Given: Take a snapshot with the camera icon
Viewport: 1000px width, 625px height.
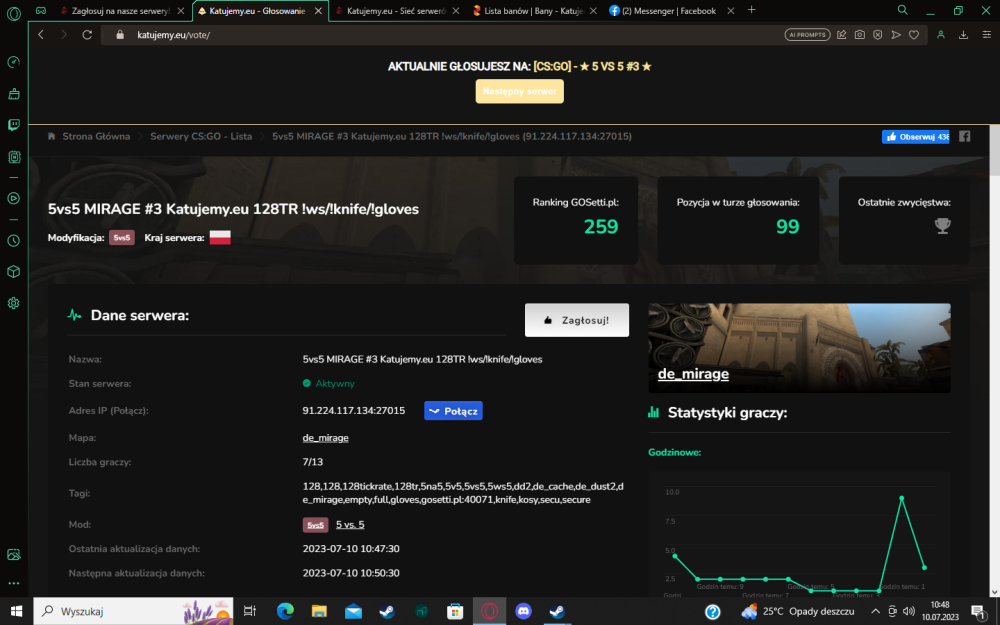Looking at the screenshot, I should [860, 34].
